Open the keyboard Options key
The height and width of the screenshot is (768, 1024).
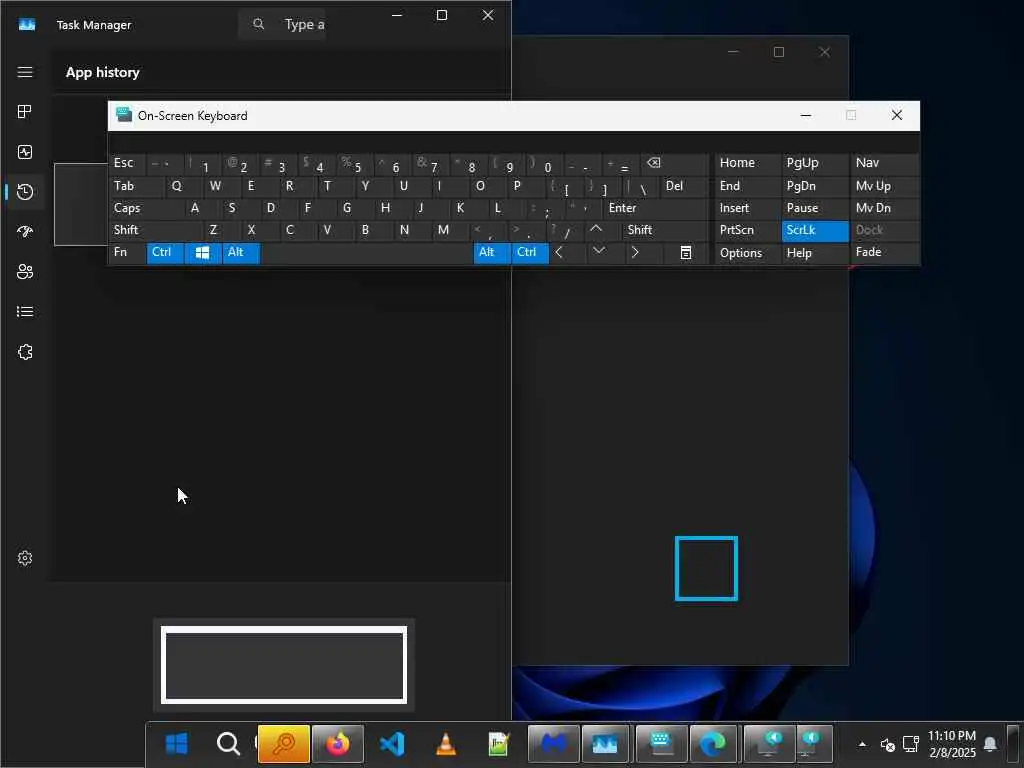(x=748, y=253)
